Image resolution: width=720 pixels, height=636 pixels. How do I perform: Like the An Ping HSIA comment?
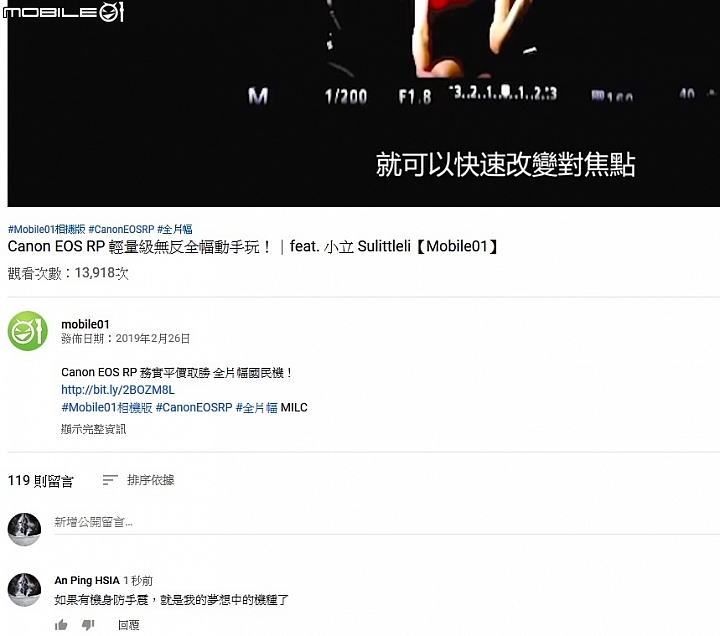(x=61, y=625)
